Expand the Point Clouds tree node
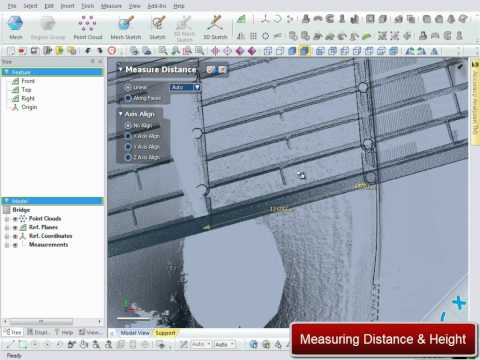480x360 pixels. 7,219
